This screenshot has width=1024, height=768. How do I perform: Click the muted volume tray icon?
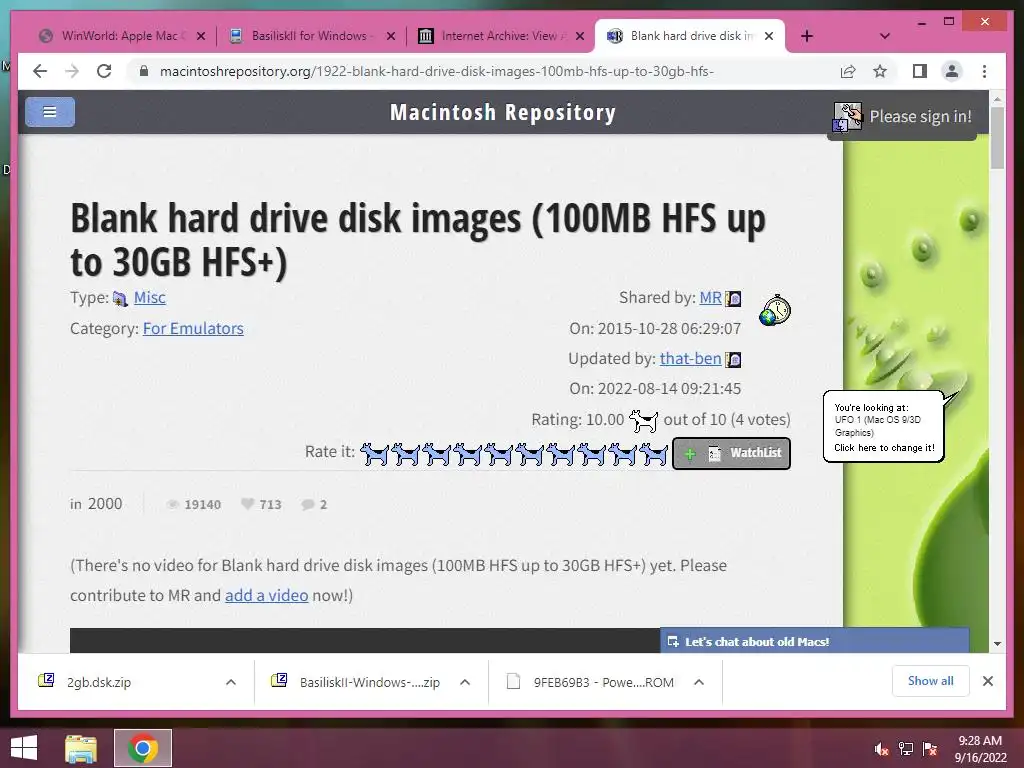pyautogui.click(x=881, y=749)
